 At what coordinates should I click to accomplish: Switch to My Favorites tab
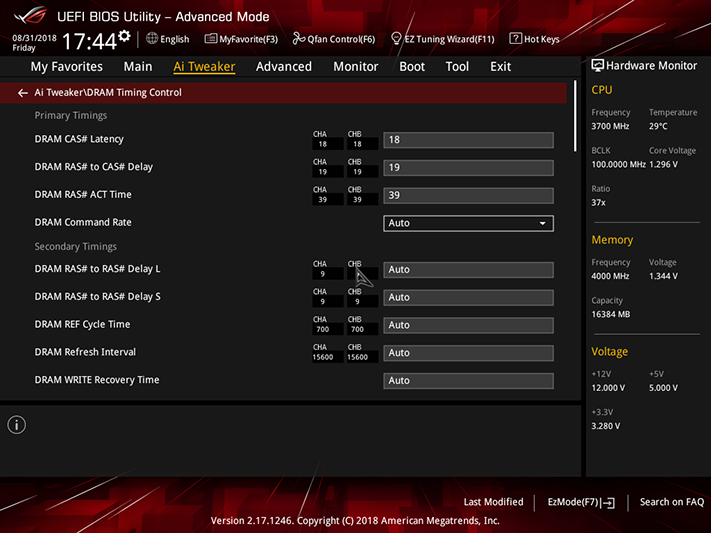(x=67, y=67)
